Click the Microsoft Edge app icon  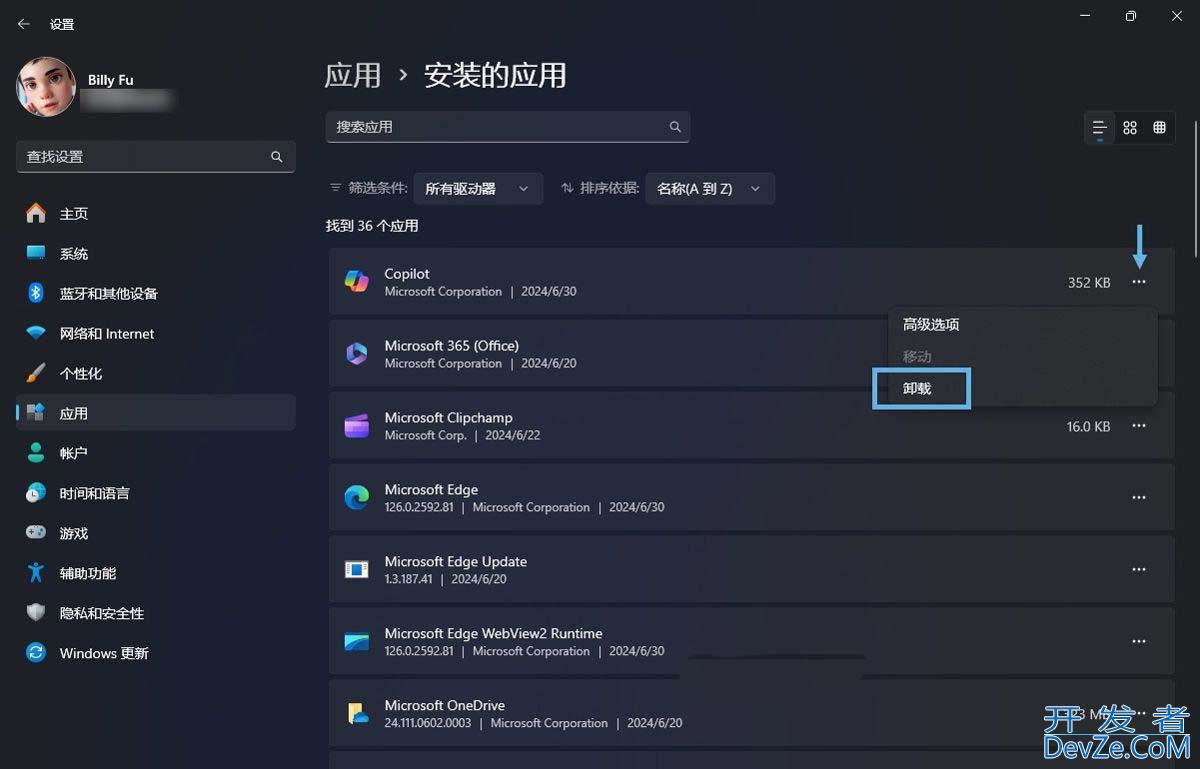pyautogui.click(x=357, y=498)
